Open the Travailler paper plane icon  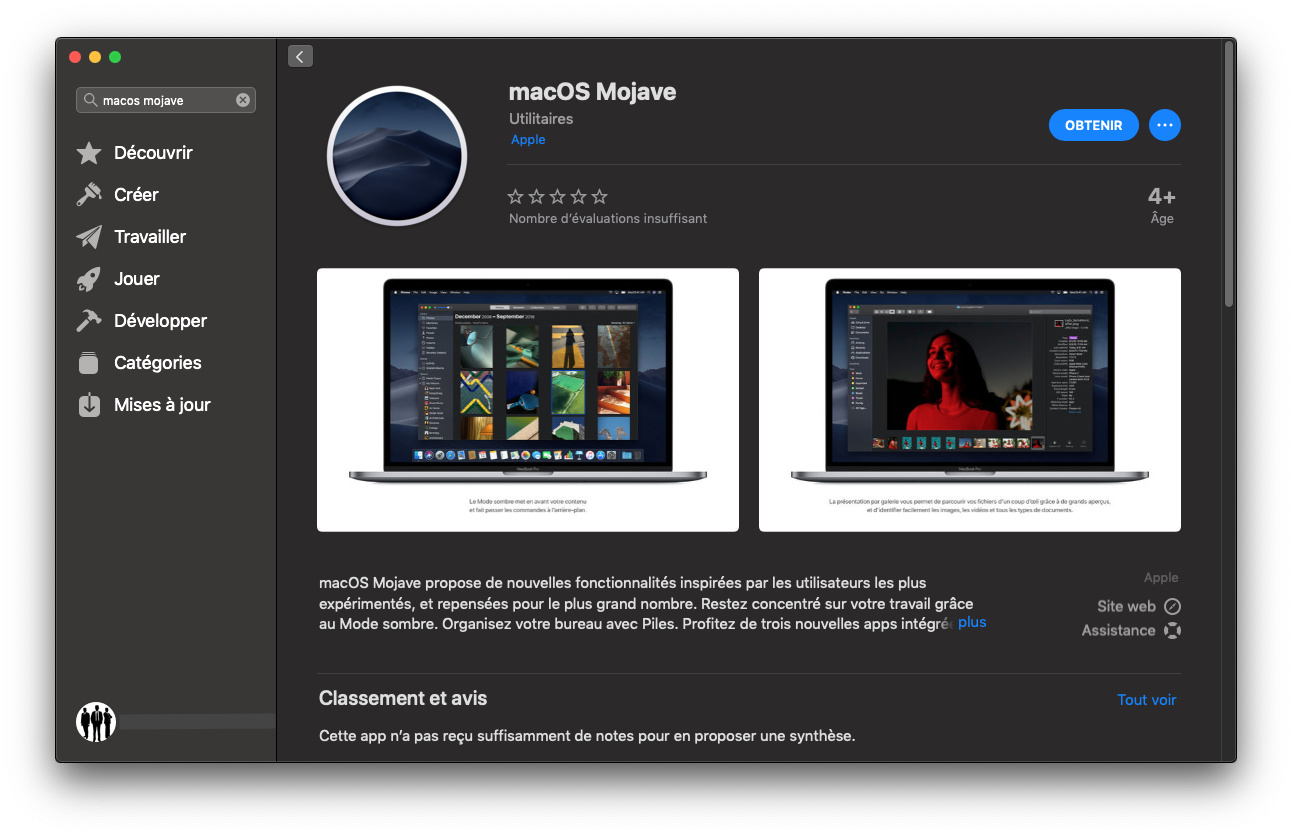coord(89,236)
